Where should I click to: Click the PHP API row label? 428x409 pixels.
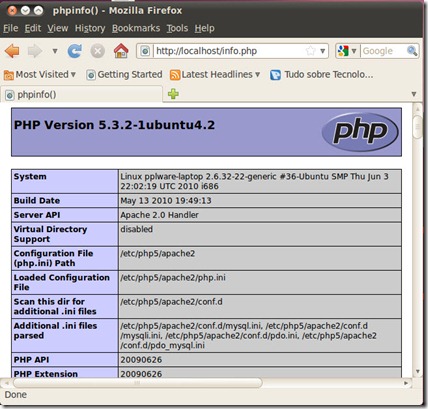[x=31, y=360]
